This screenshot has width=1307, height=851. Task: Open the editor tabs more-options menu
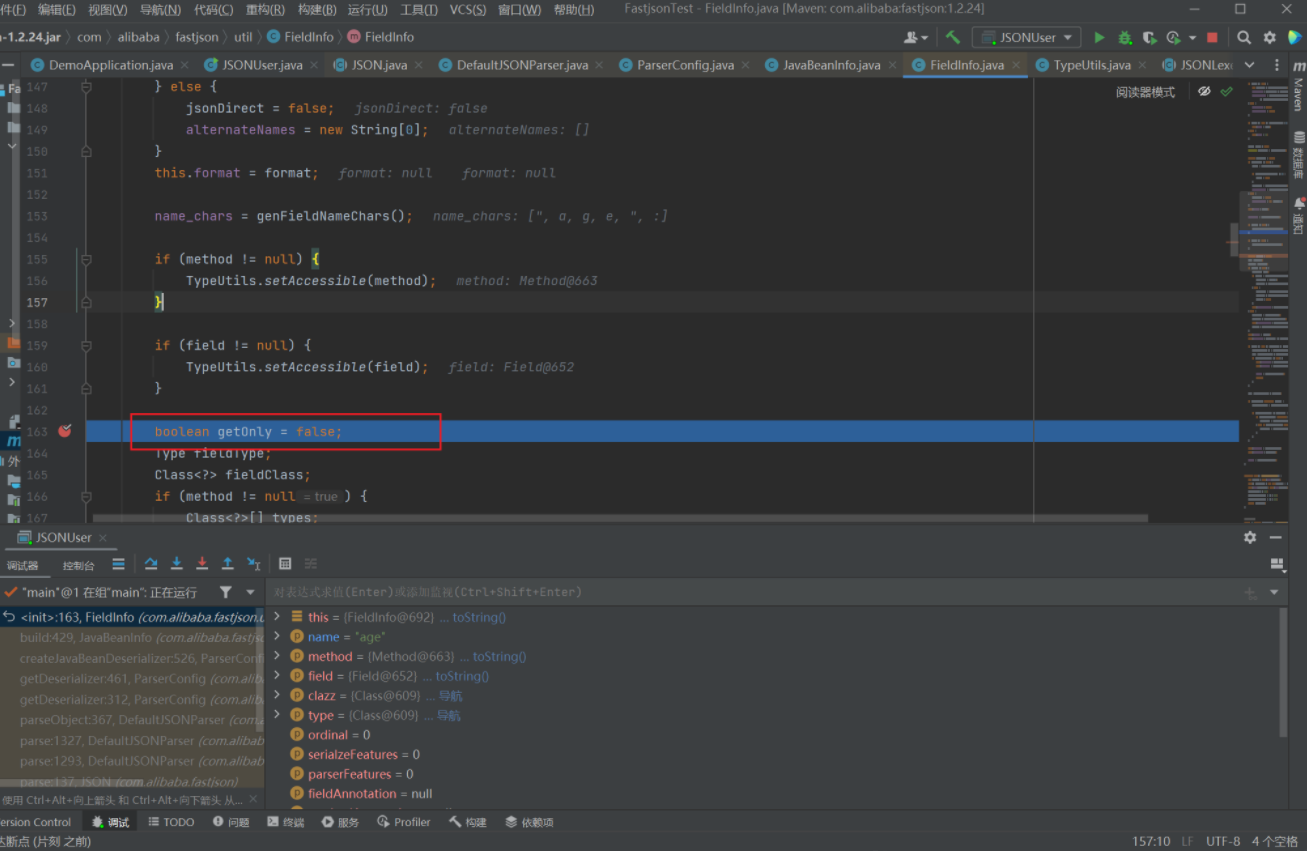(x=1277, y=65)
